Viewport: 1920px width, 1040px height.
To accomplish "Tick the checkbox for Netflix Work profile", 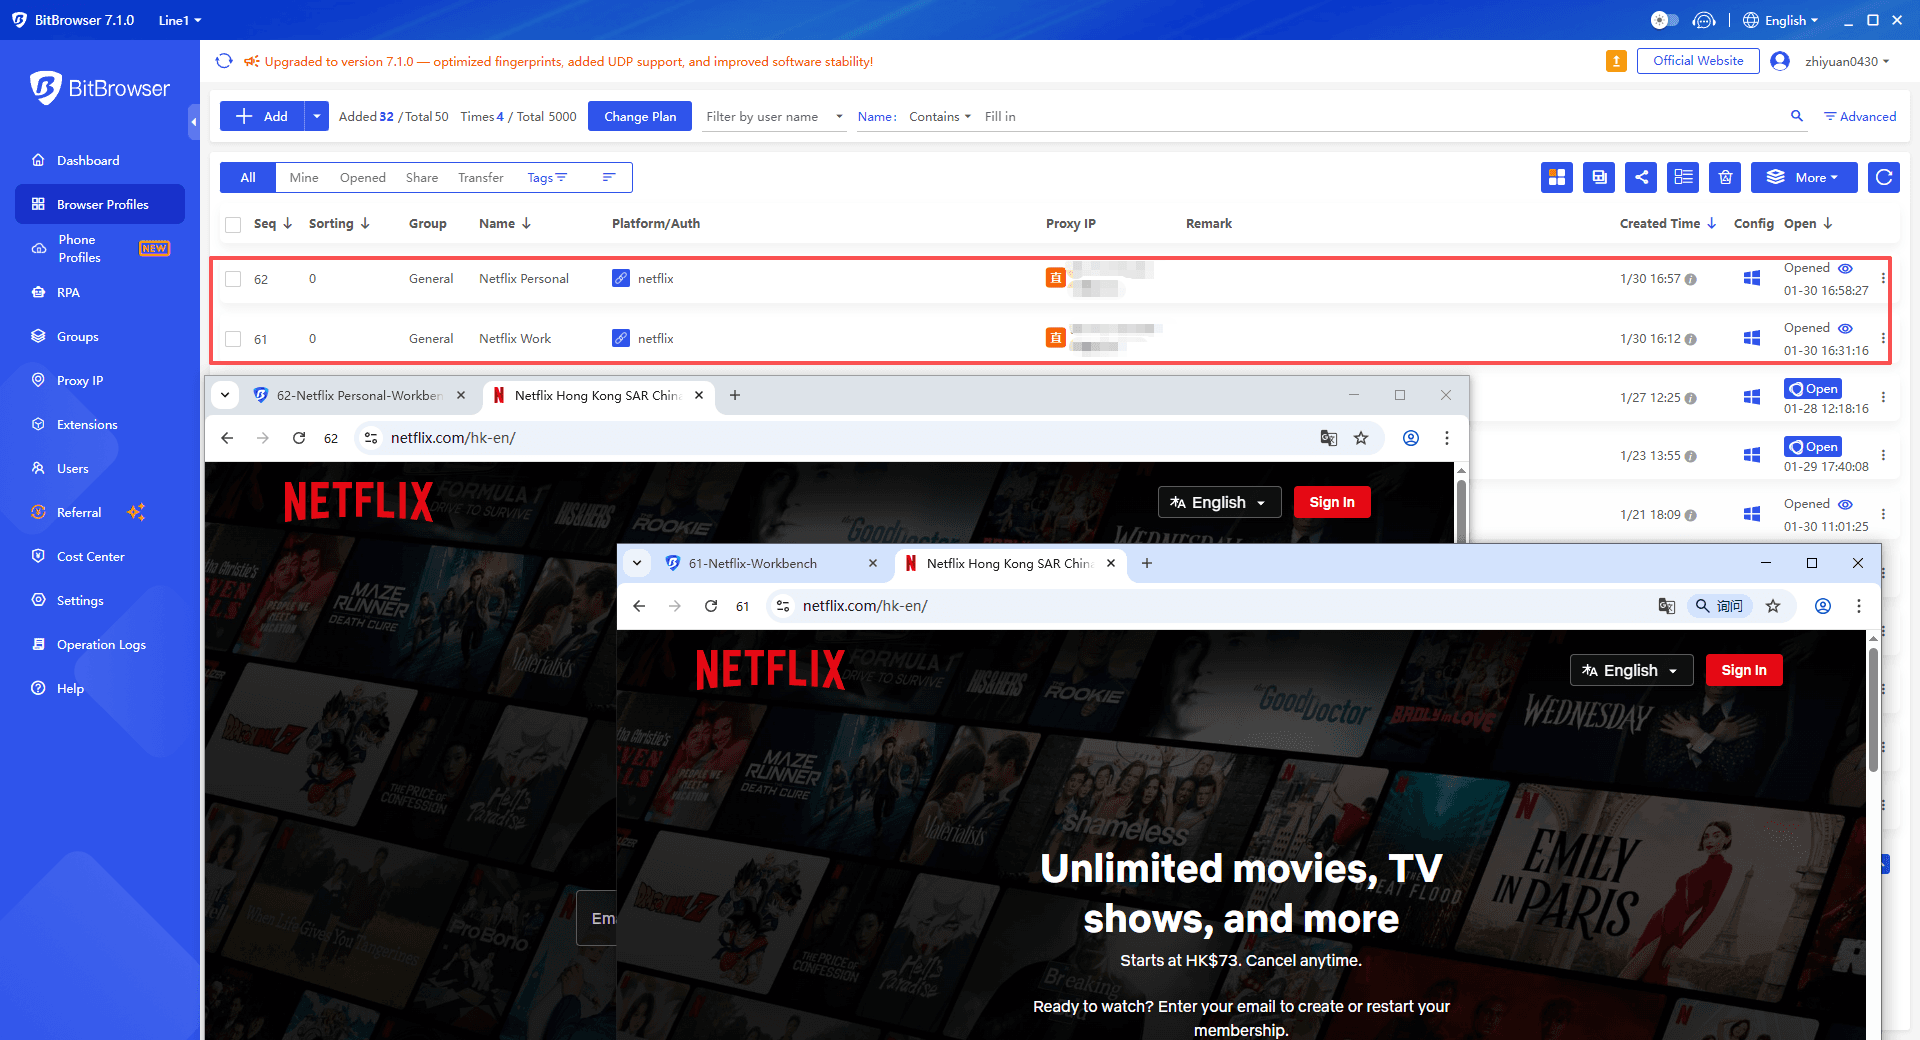I will 233,338.
